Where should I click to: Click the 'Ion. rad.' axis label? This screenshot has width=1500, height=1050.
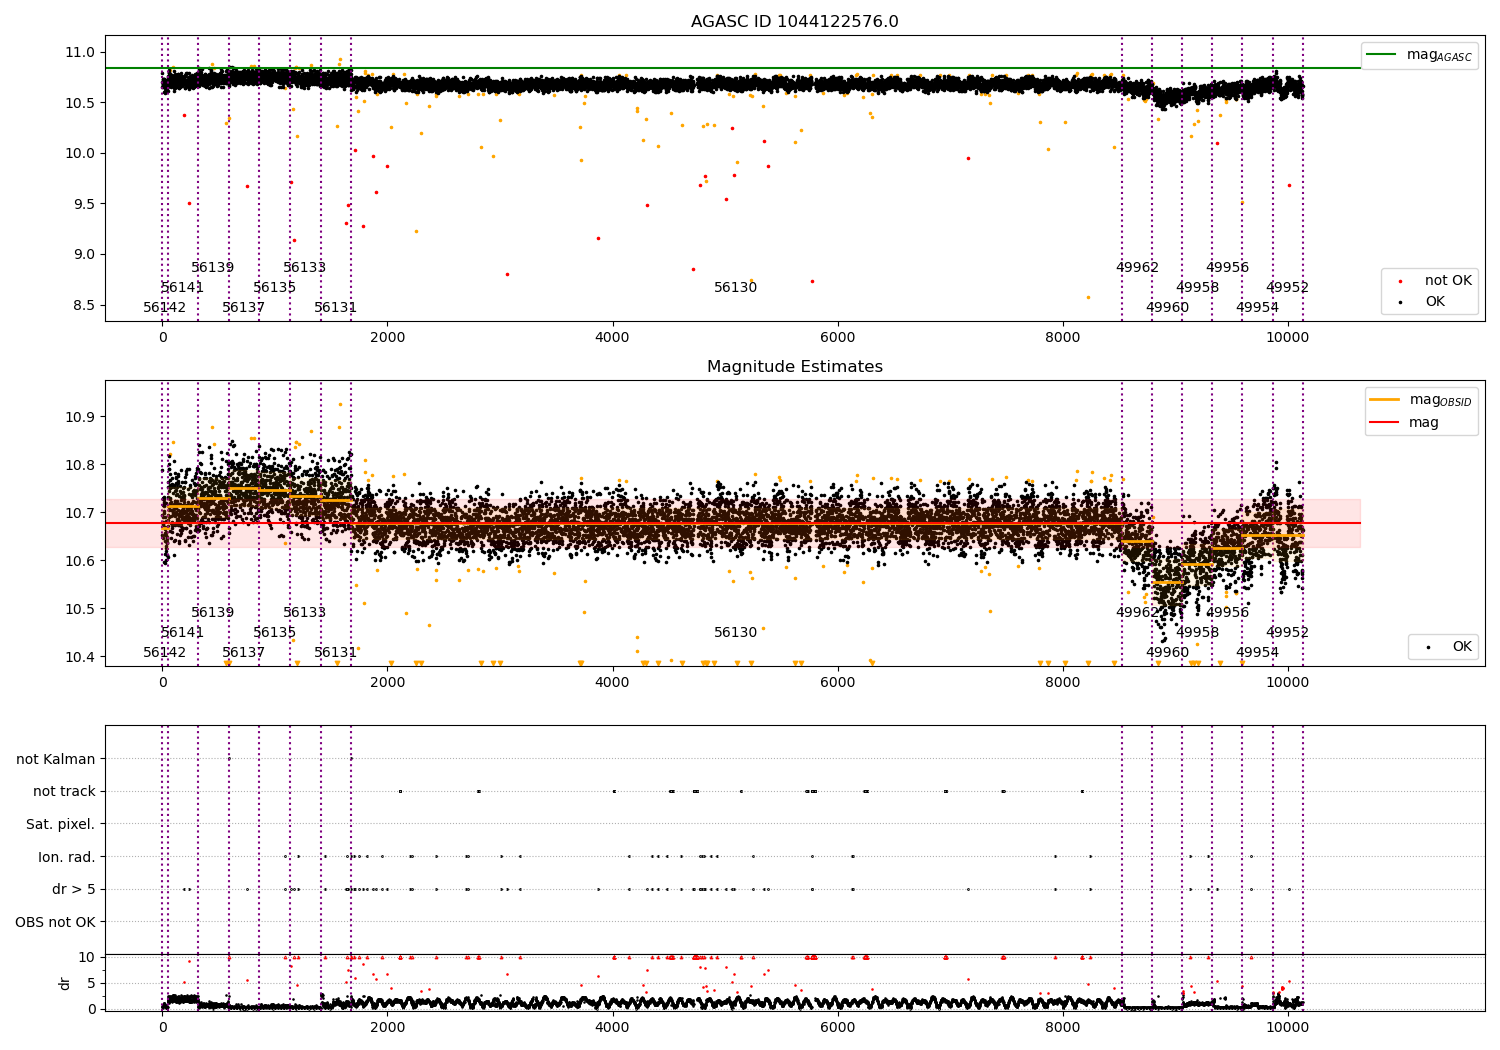67,857
